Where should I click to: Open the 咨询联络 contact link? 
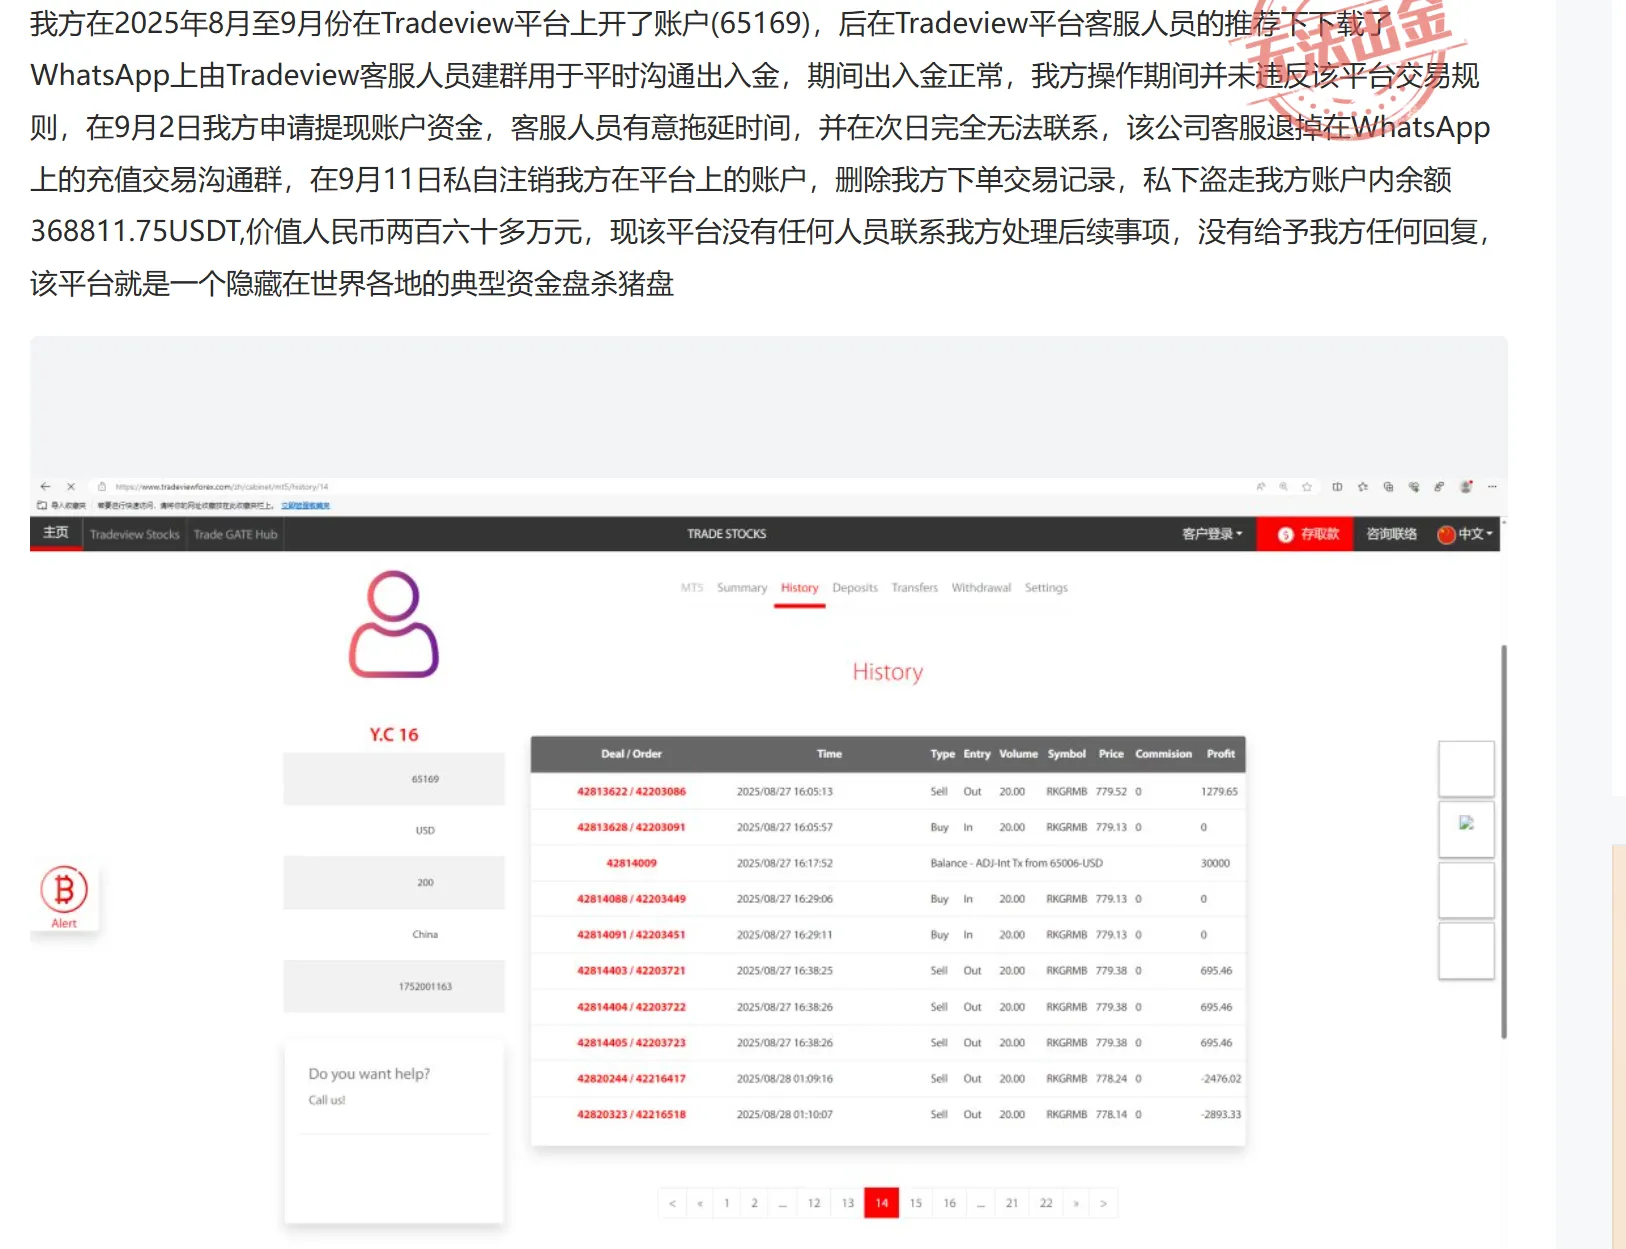point(1392,534)
